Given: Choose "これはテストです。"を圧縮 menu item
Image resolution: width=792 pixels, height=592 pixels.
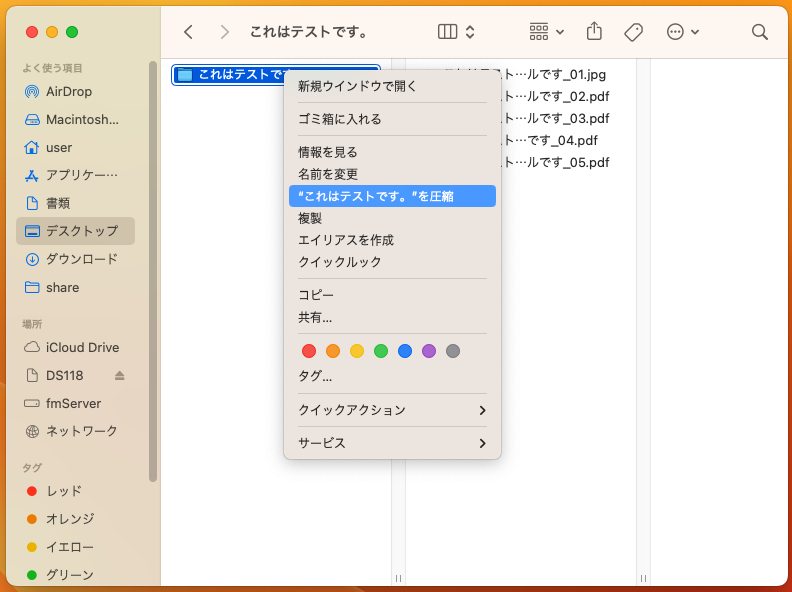Looking at the screenshot, I should pos(392,196).
